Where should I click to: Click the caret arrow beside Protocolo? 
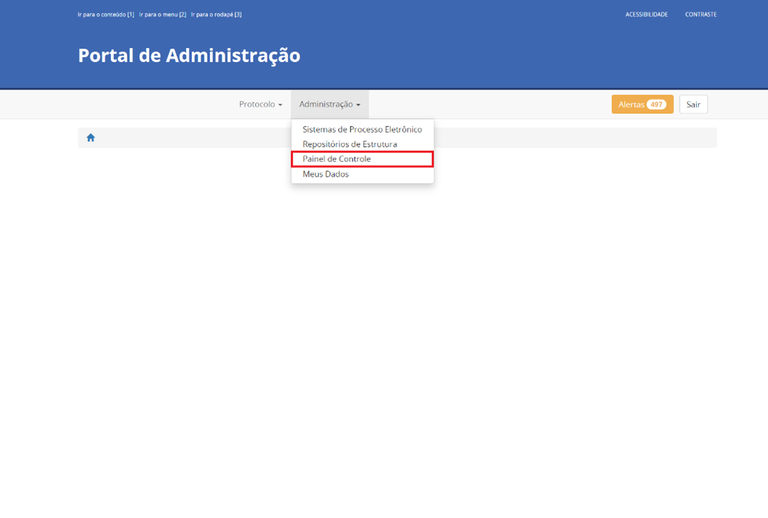click(x=281, y=105)
